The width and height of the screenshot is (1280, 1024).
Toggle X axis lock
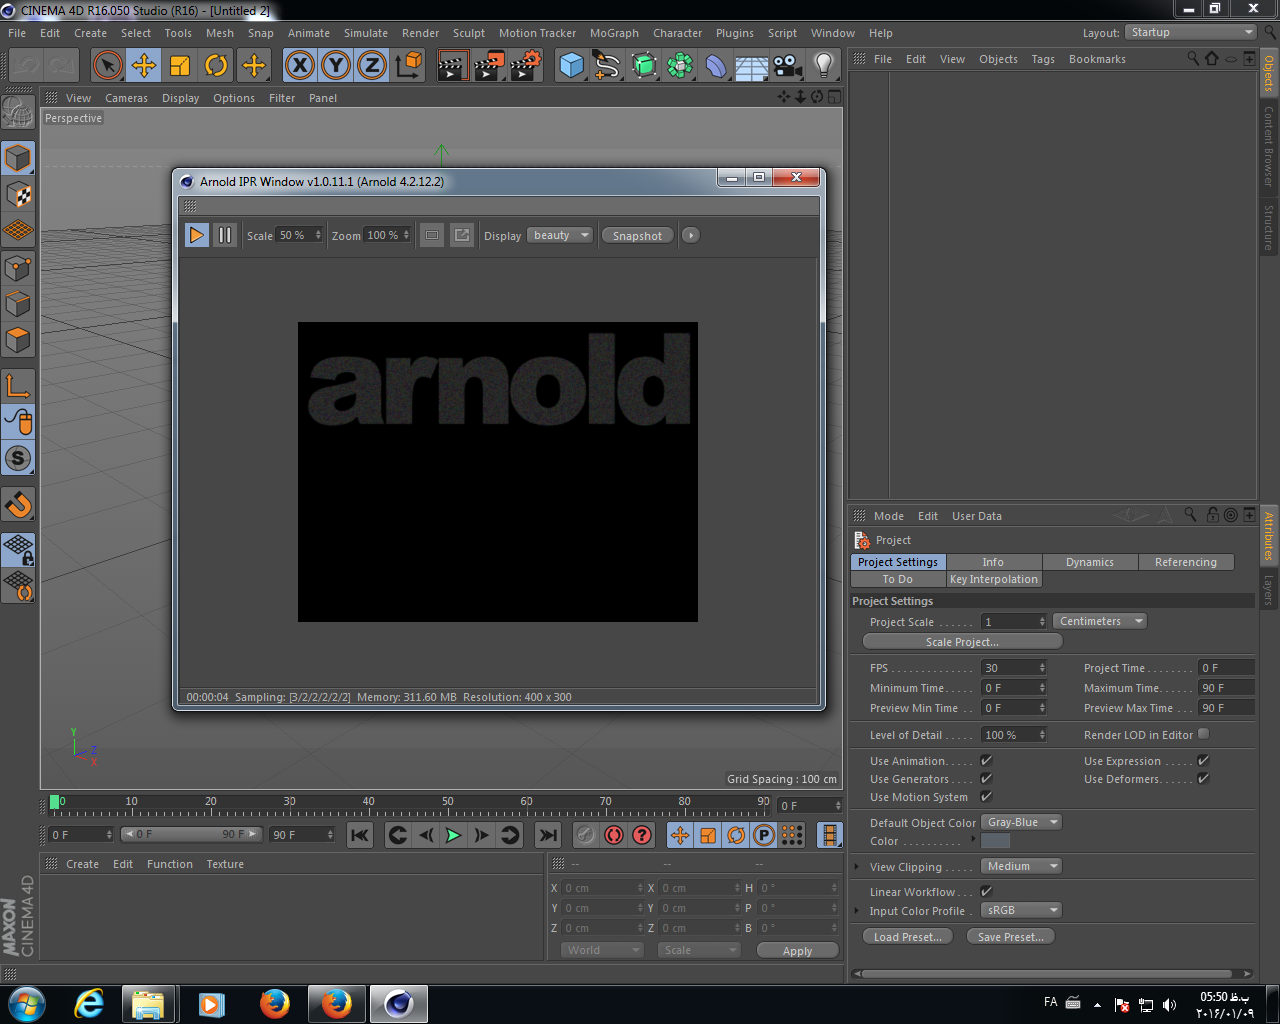click(x=299, y=66)
